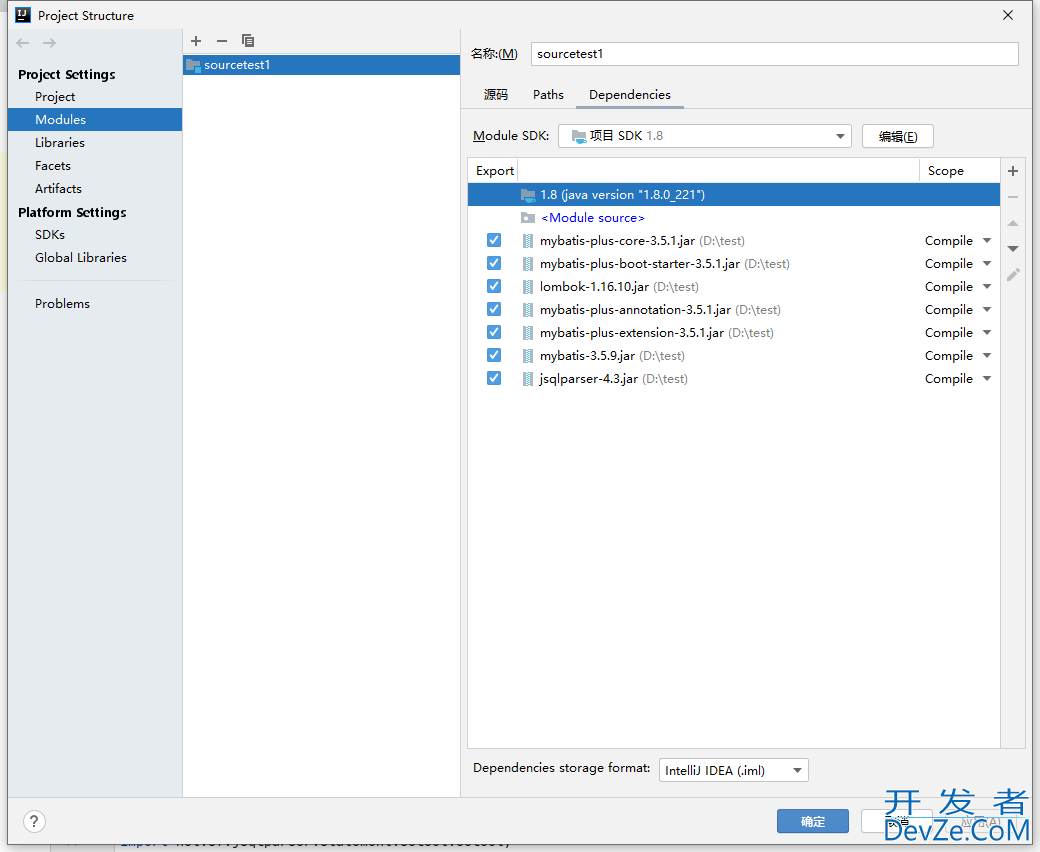This screenshot has width=1040, height=852.
Task: Toggle export checkbox for mybatis-3.5.9.jar
Action: click(x=494, y=355)
